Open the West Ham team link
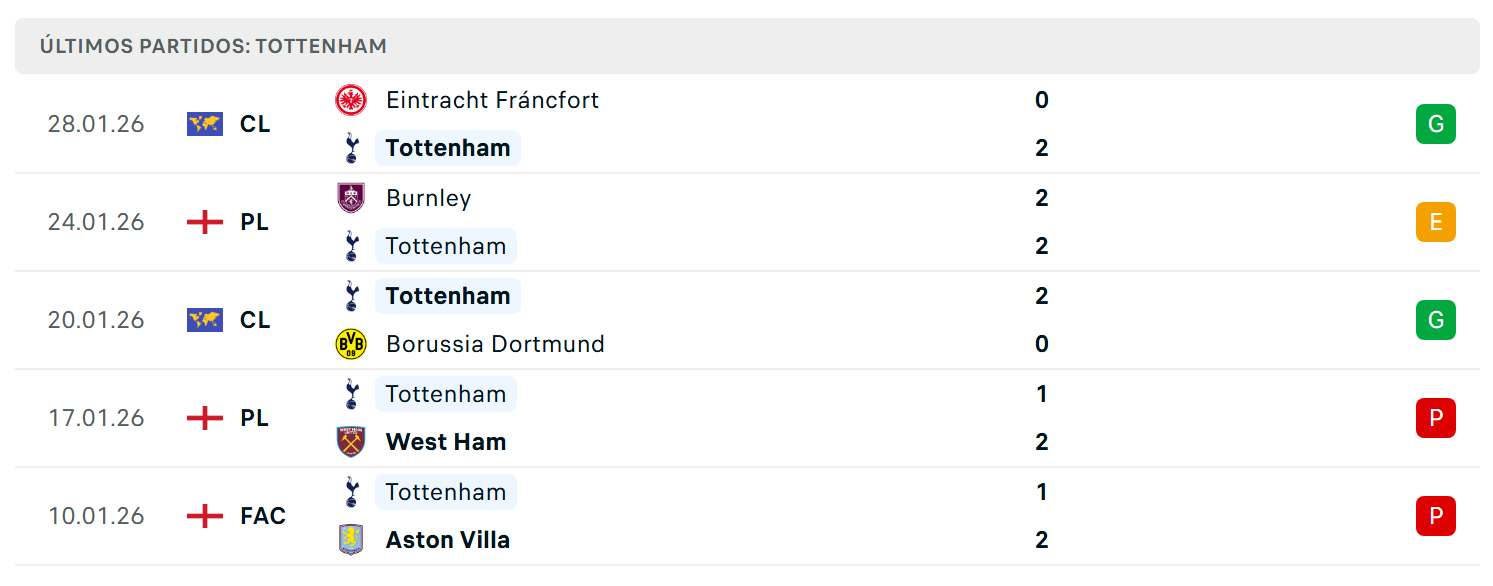Viewport: 1493px width, 586px height. pyautogui.click(x=446, y=442)
